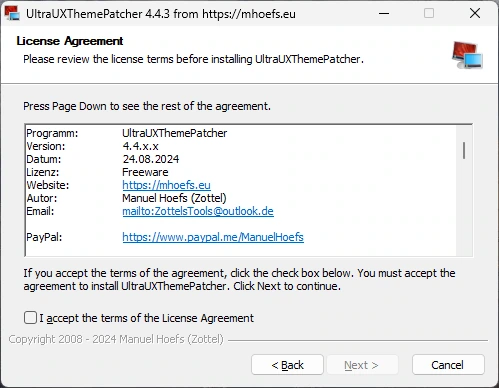This screenshot has height=388, width=499.
Task: Go back with the '< Back' button
Action: click(287, 365)
